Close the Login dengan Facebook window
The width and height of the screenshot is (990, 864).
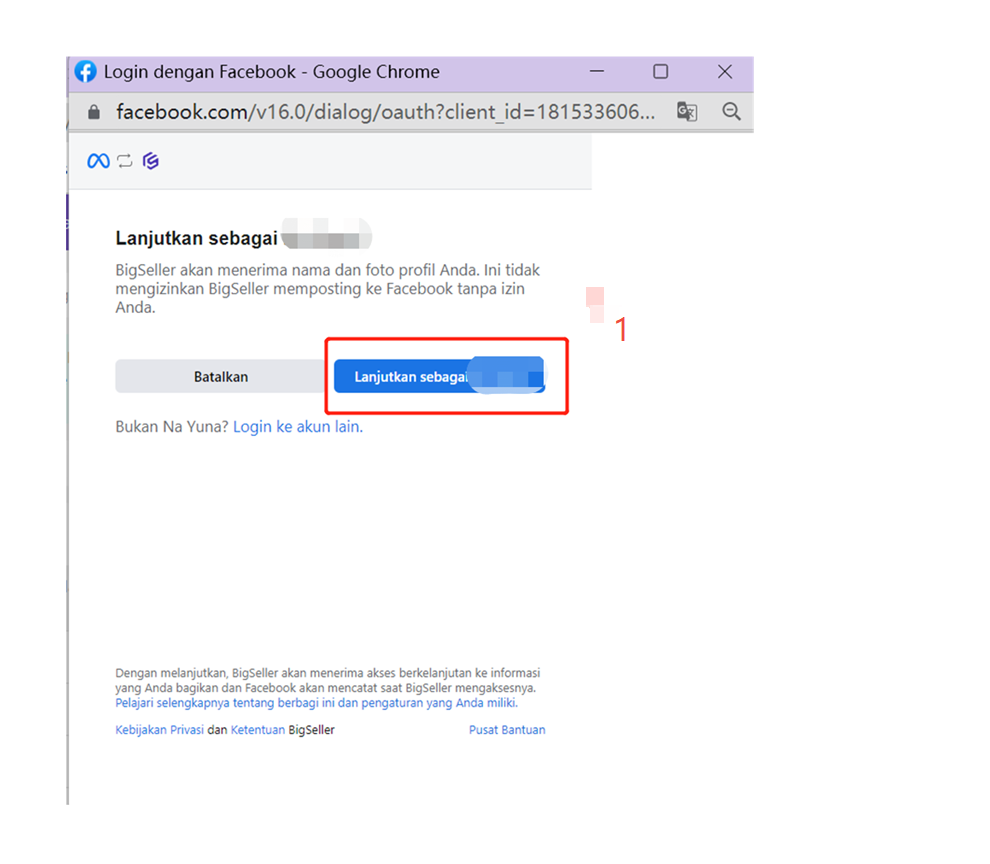(725, 71)
